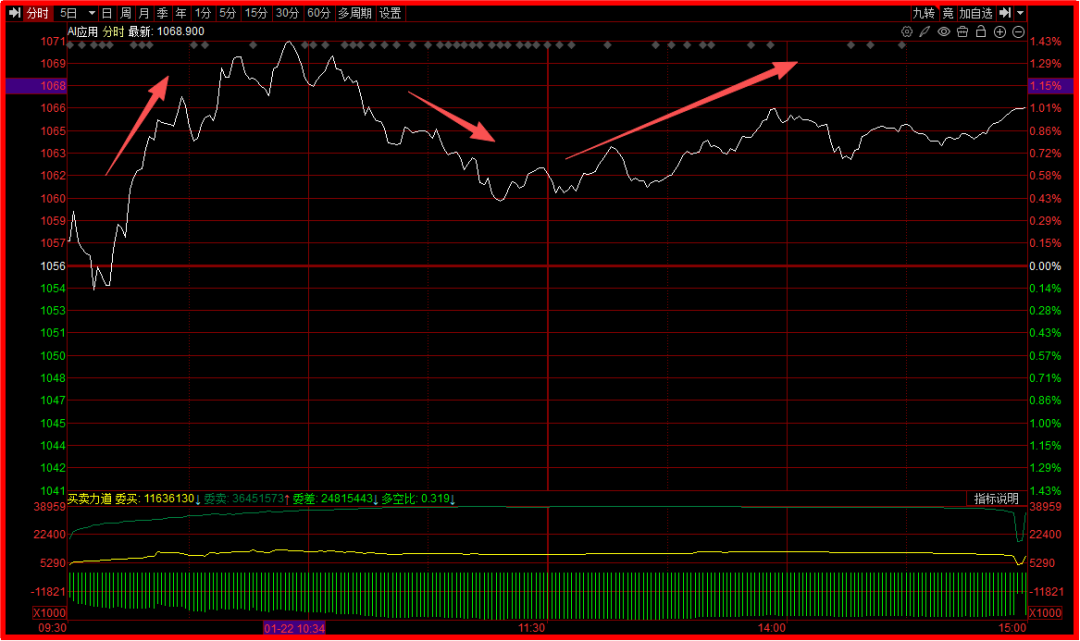The height and width of the screenshot is (641, 1080).
Task: Open chart settings gear icon
Action: click(907, 32)
